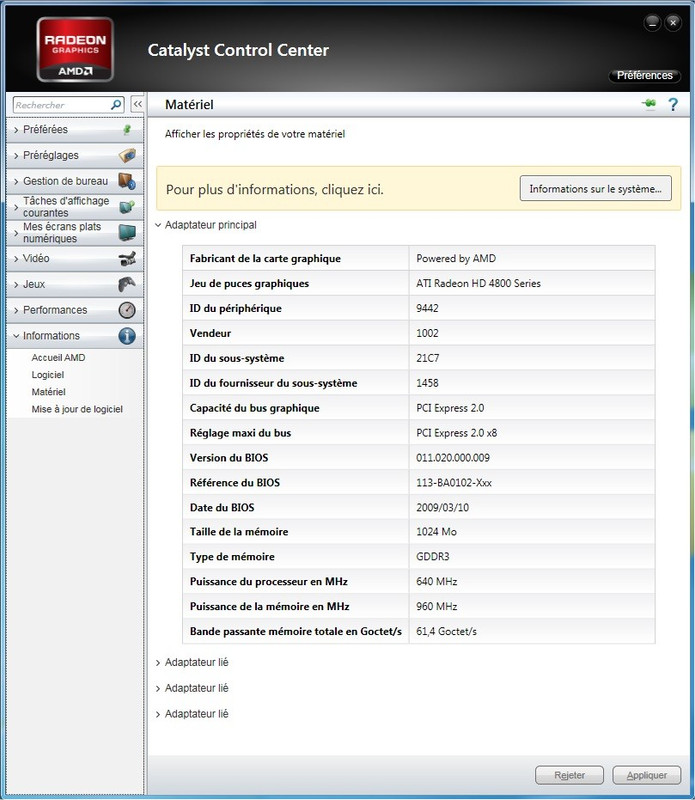Click Informations sur le système button
695x800 pixels.
tap(595, 189)
